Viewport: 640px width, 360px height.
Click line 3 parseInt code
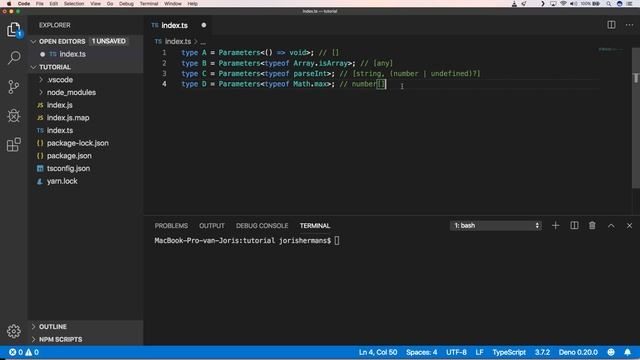coord(311,74)
